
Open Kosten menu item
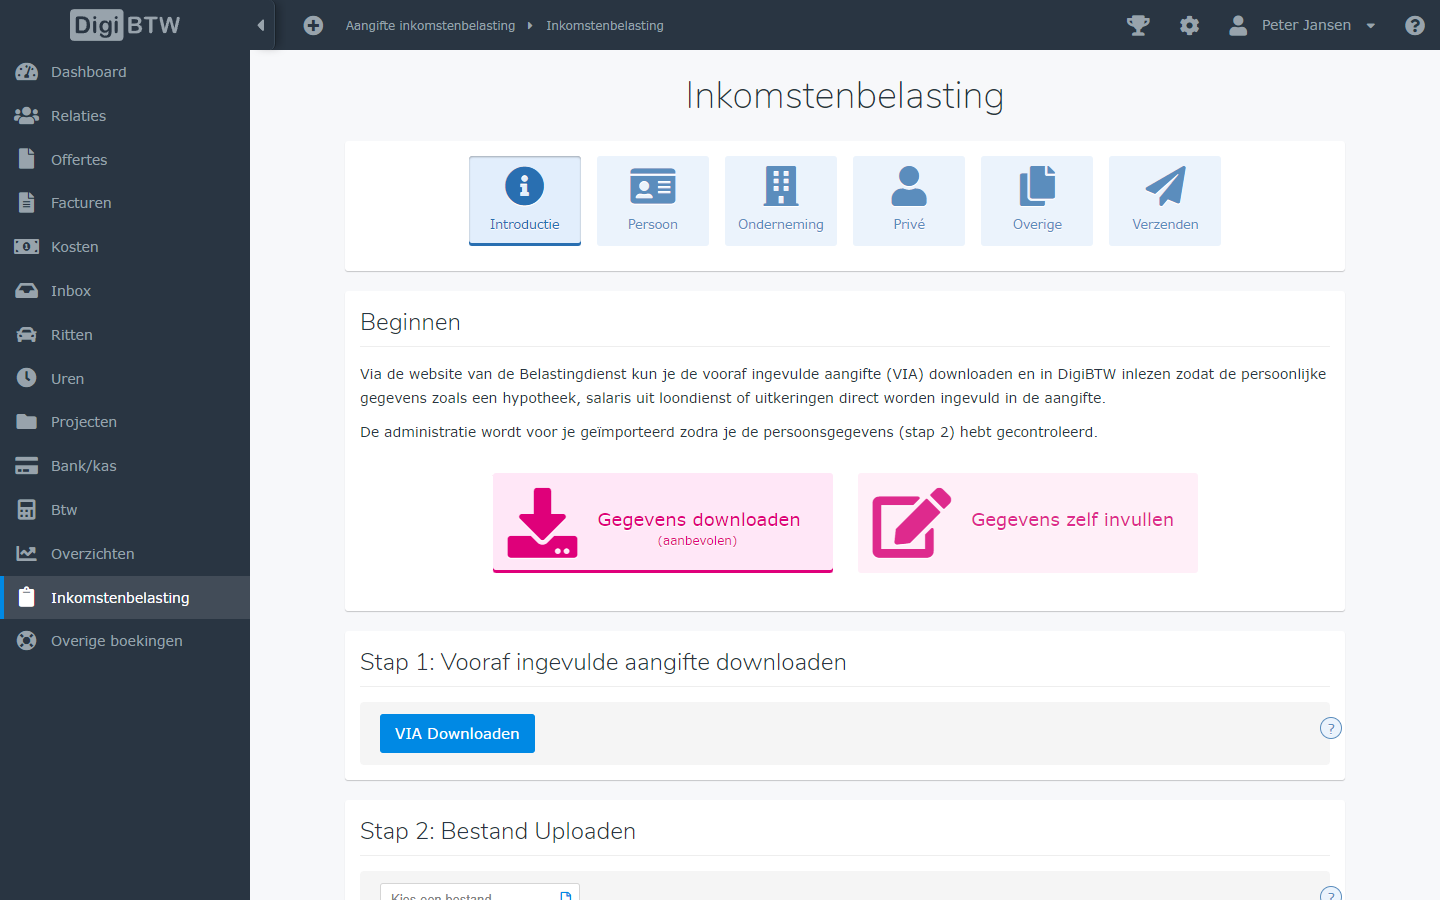tap(75, 247)
